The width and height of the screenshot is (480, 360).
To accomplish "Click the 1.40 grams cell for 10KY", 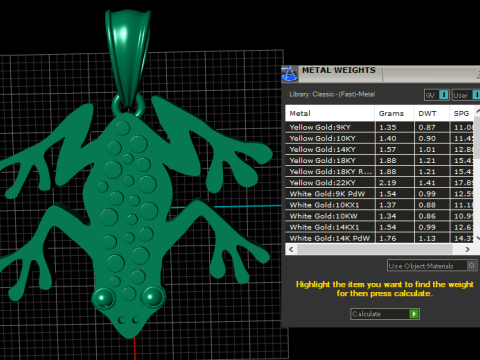I will [394, 138].
